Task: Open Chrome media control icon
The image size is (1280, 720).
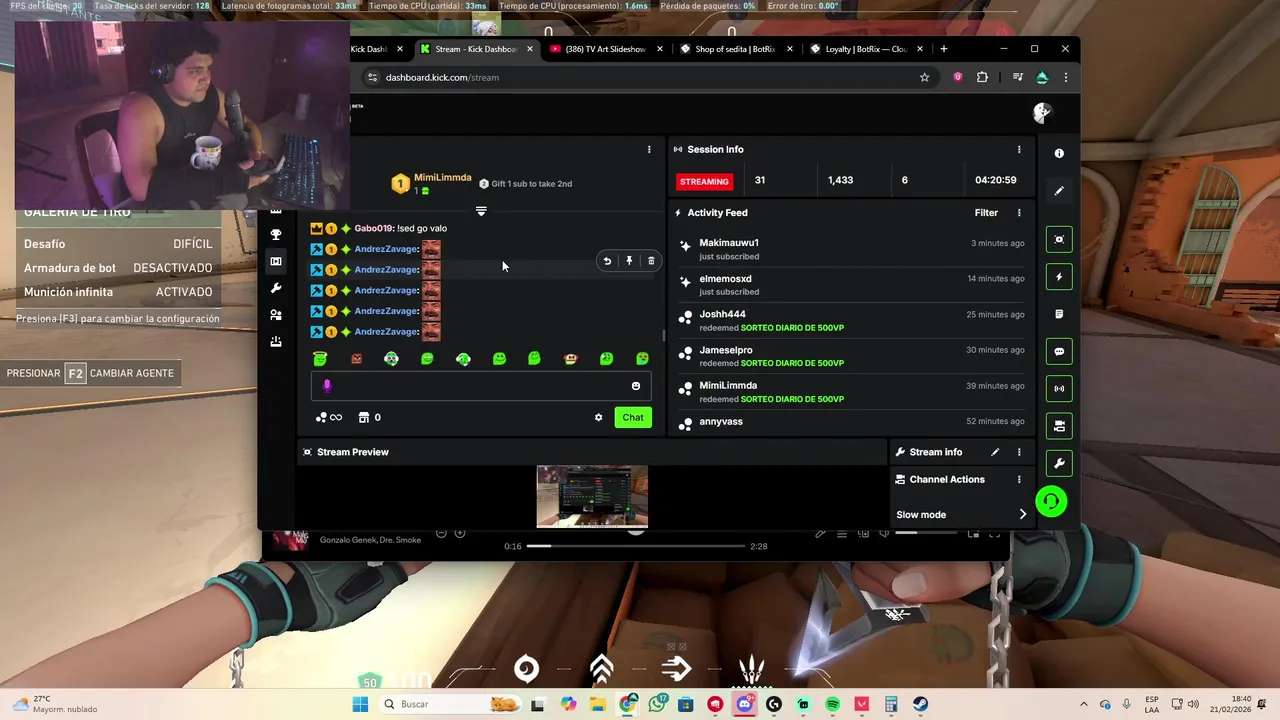Action: 1018,77
